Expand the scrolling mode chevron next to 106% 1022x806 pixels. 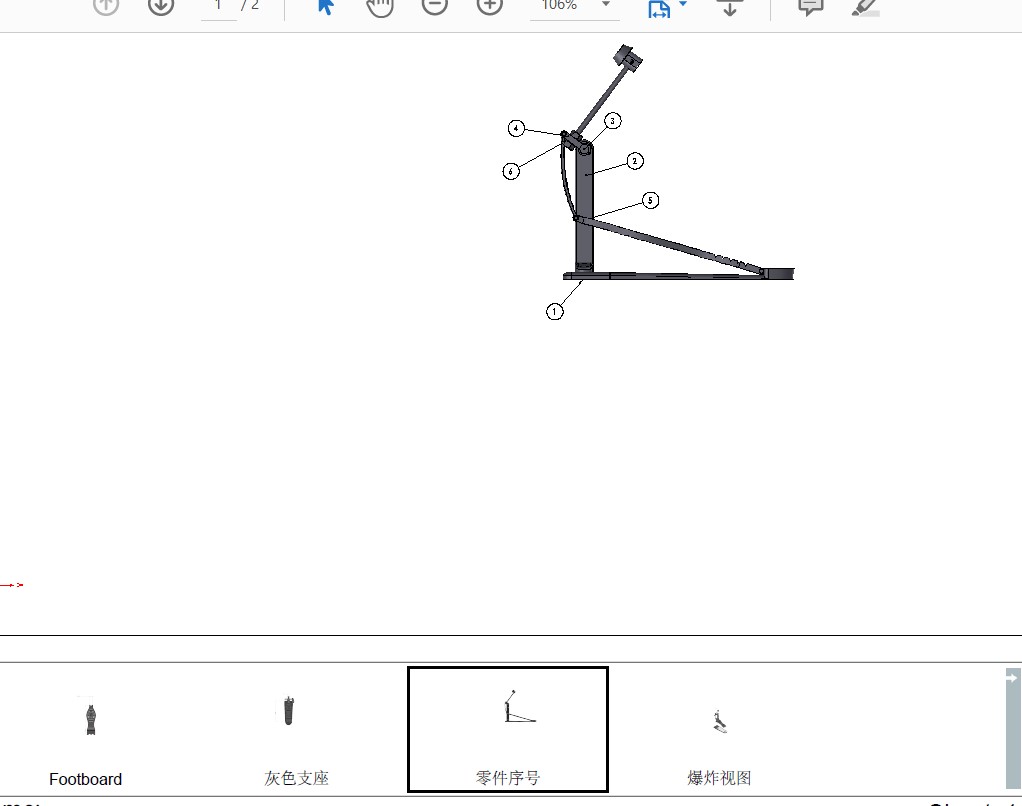[606, 5]
